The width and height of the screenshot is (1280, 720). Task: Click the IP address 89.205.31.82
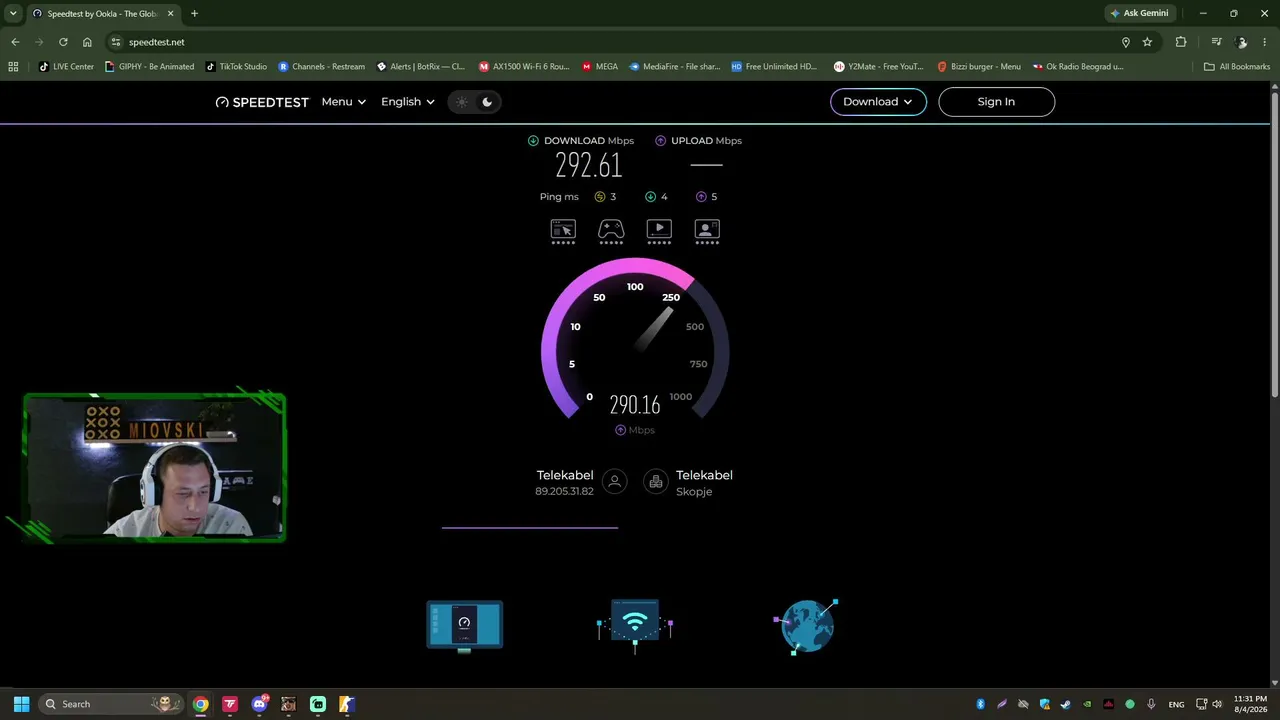[564, 492]
